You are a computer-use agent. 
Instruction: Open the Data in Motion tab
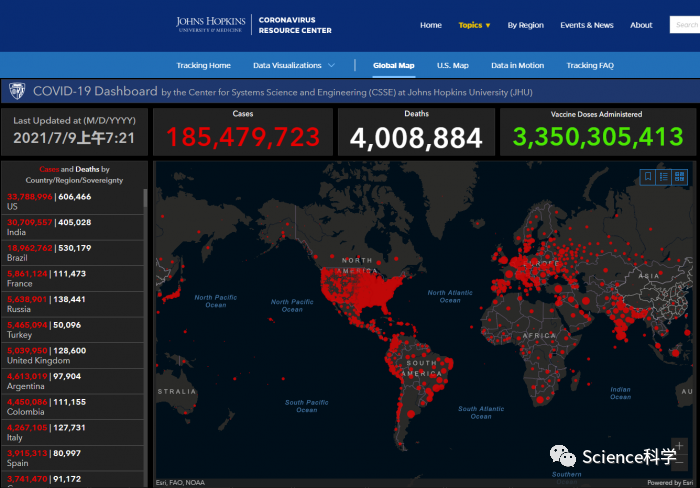(517, 65)
